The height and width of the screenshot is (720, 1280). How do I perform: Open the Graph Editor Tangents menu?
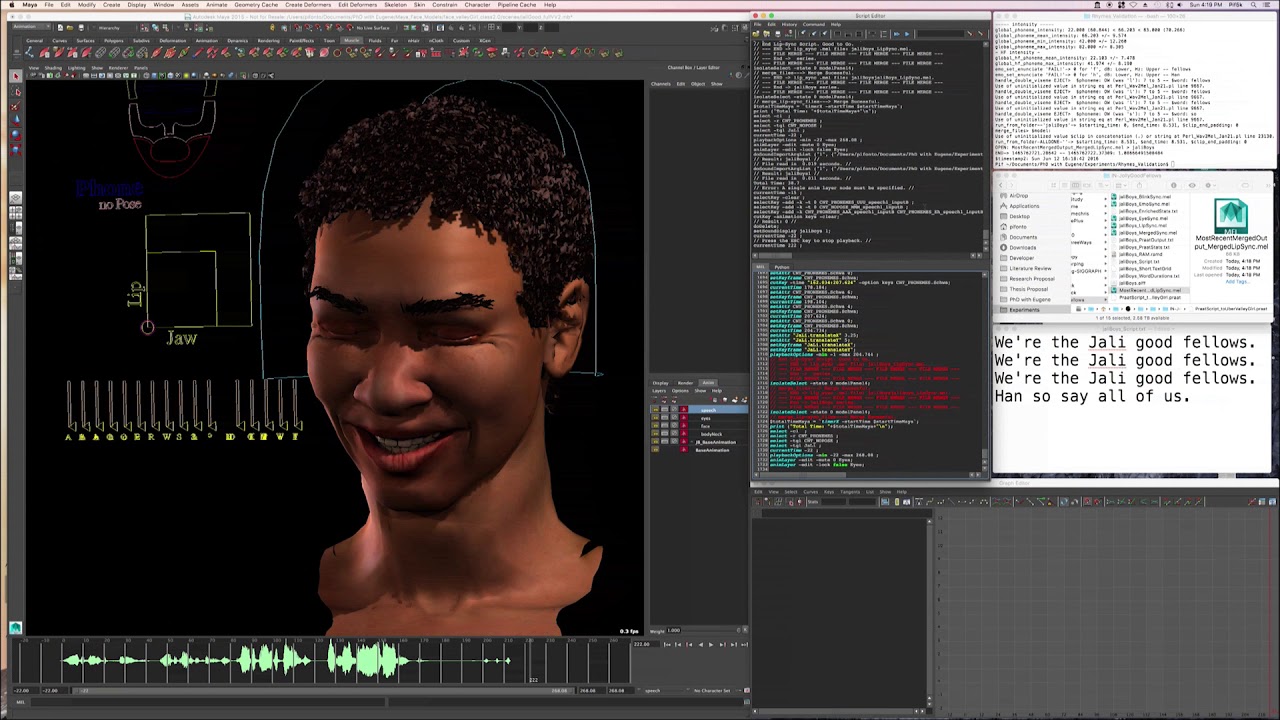click(850, 492)
